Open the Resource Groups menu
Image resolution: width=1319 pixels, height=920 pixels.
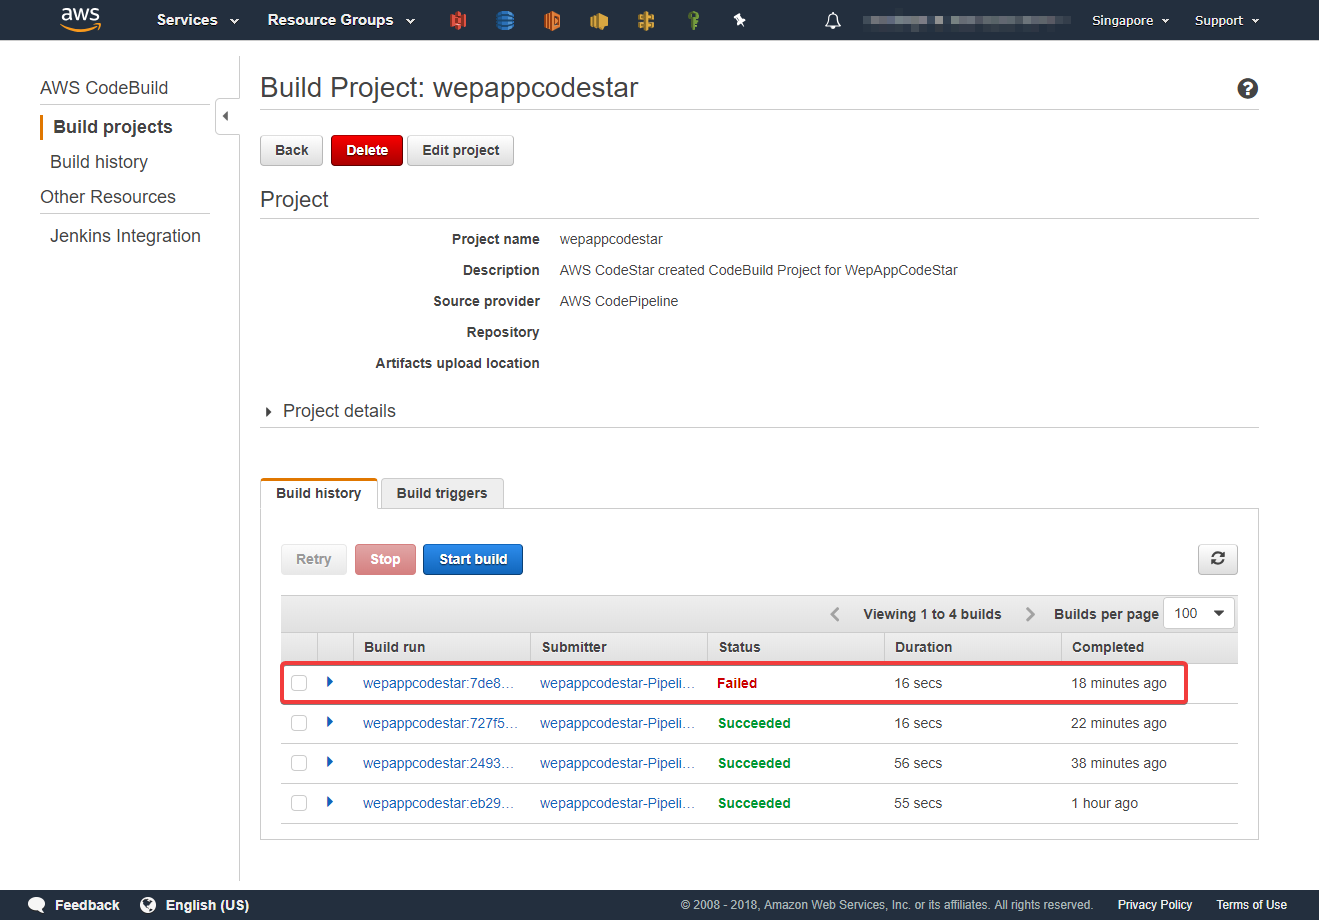tap(341, 20)
